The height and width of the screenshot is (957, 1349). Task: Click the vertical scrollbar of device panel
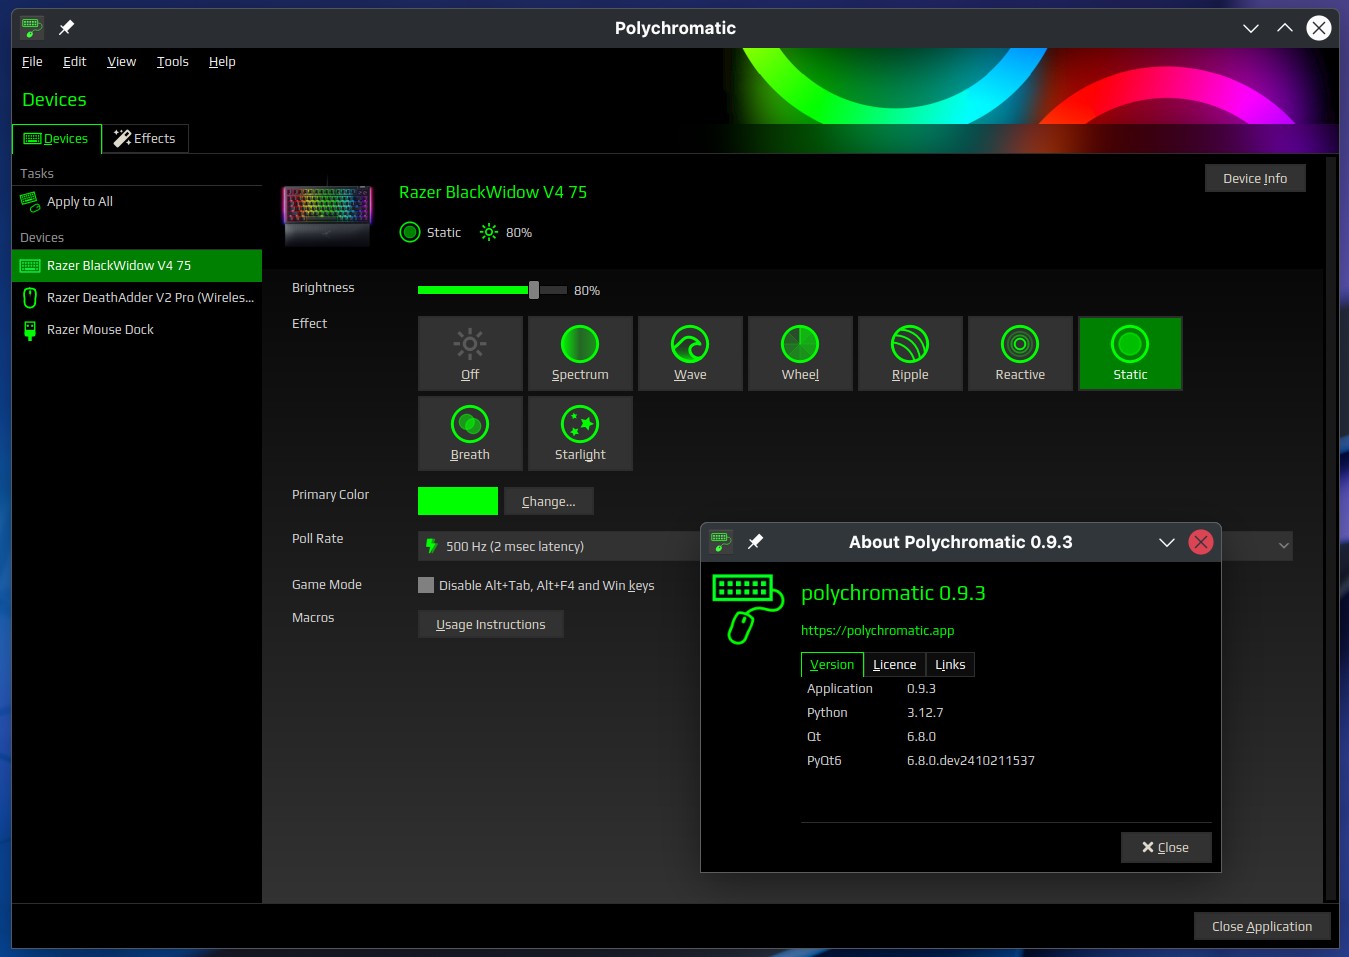(1330, 529)
